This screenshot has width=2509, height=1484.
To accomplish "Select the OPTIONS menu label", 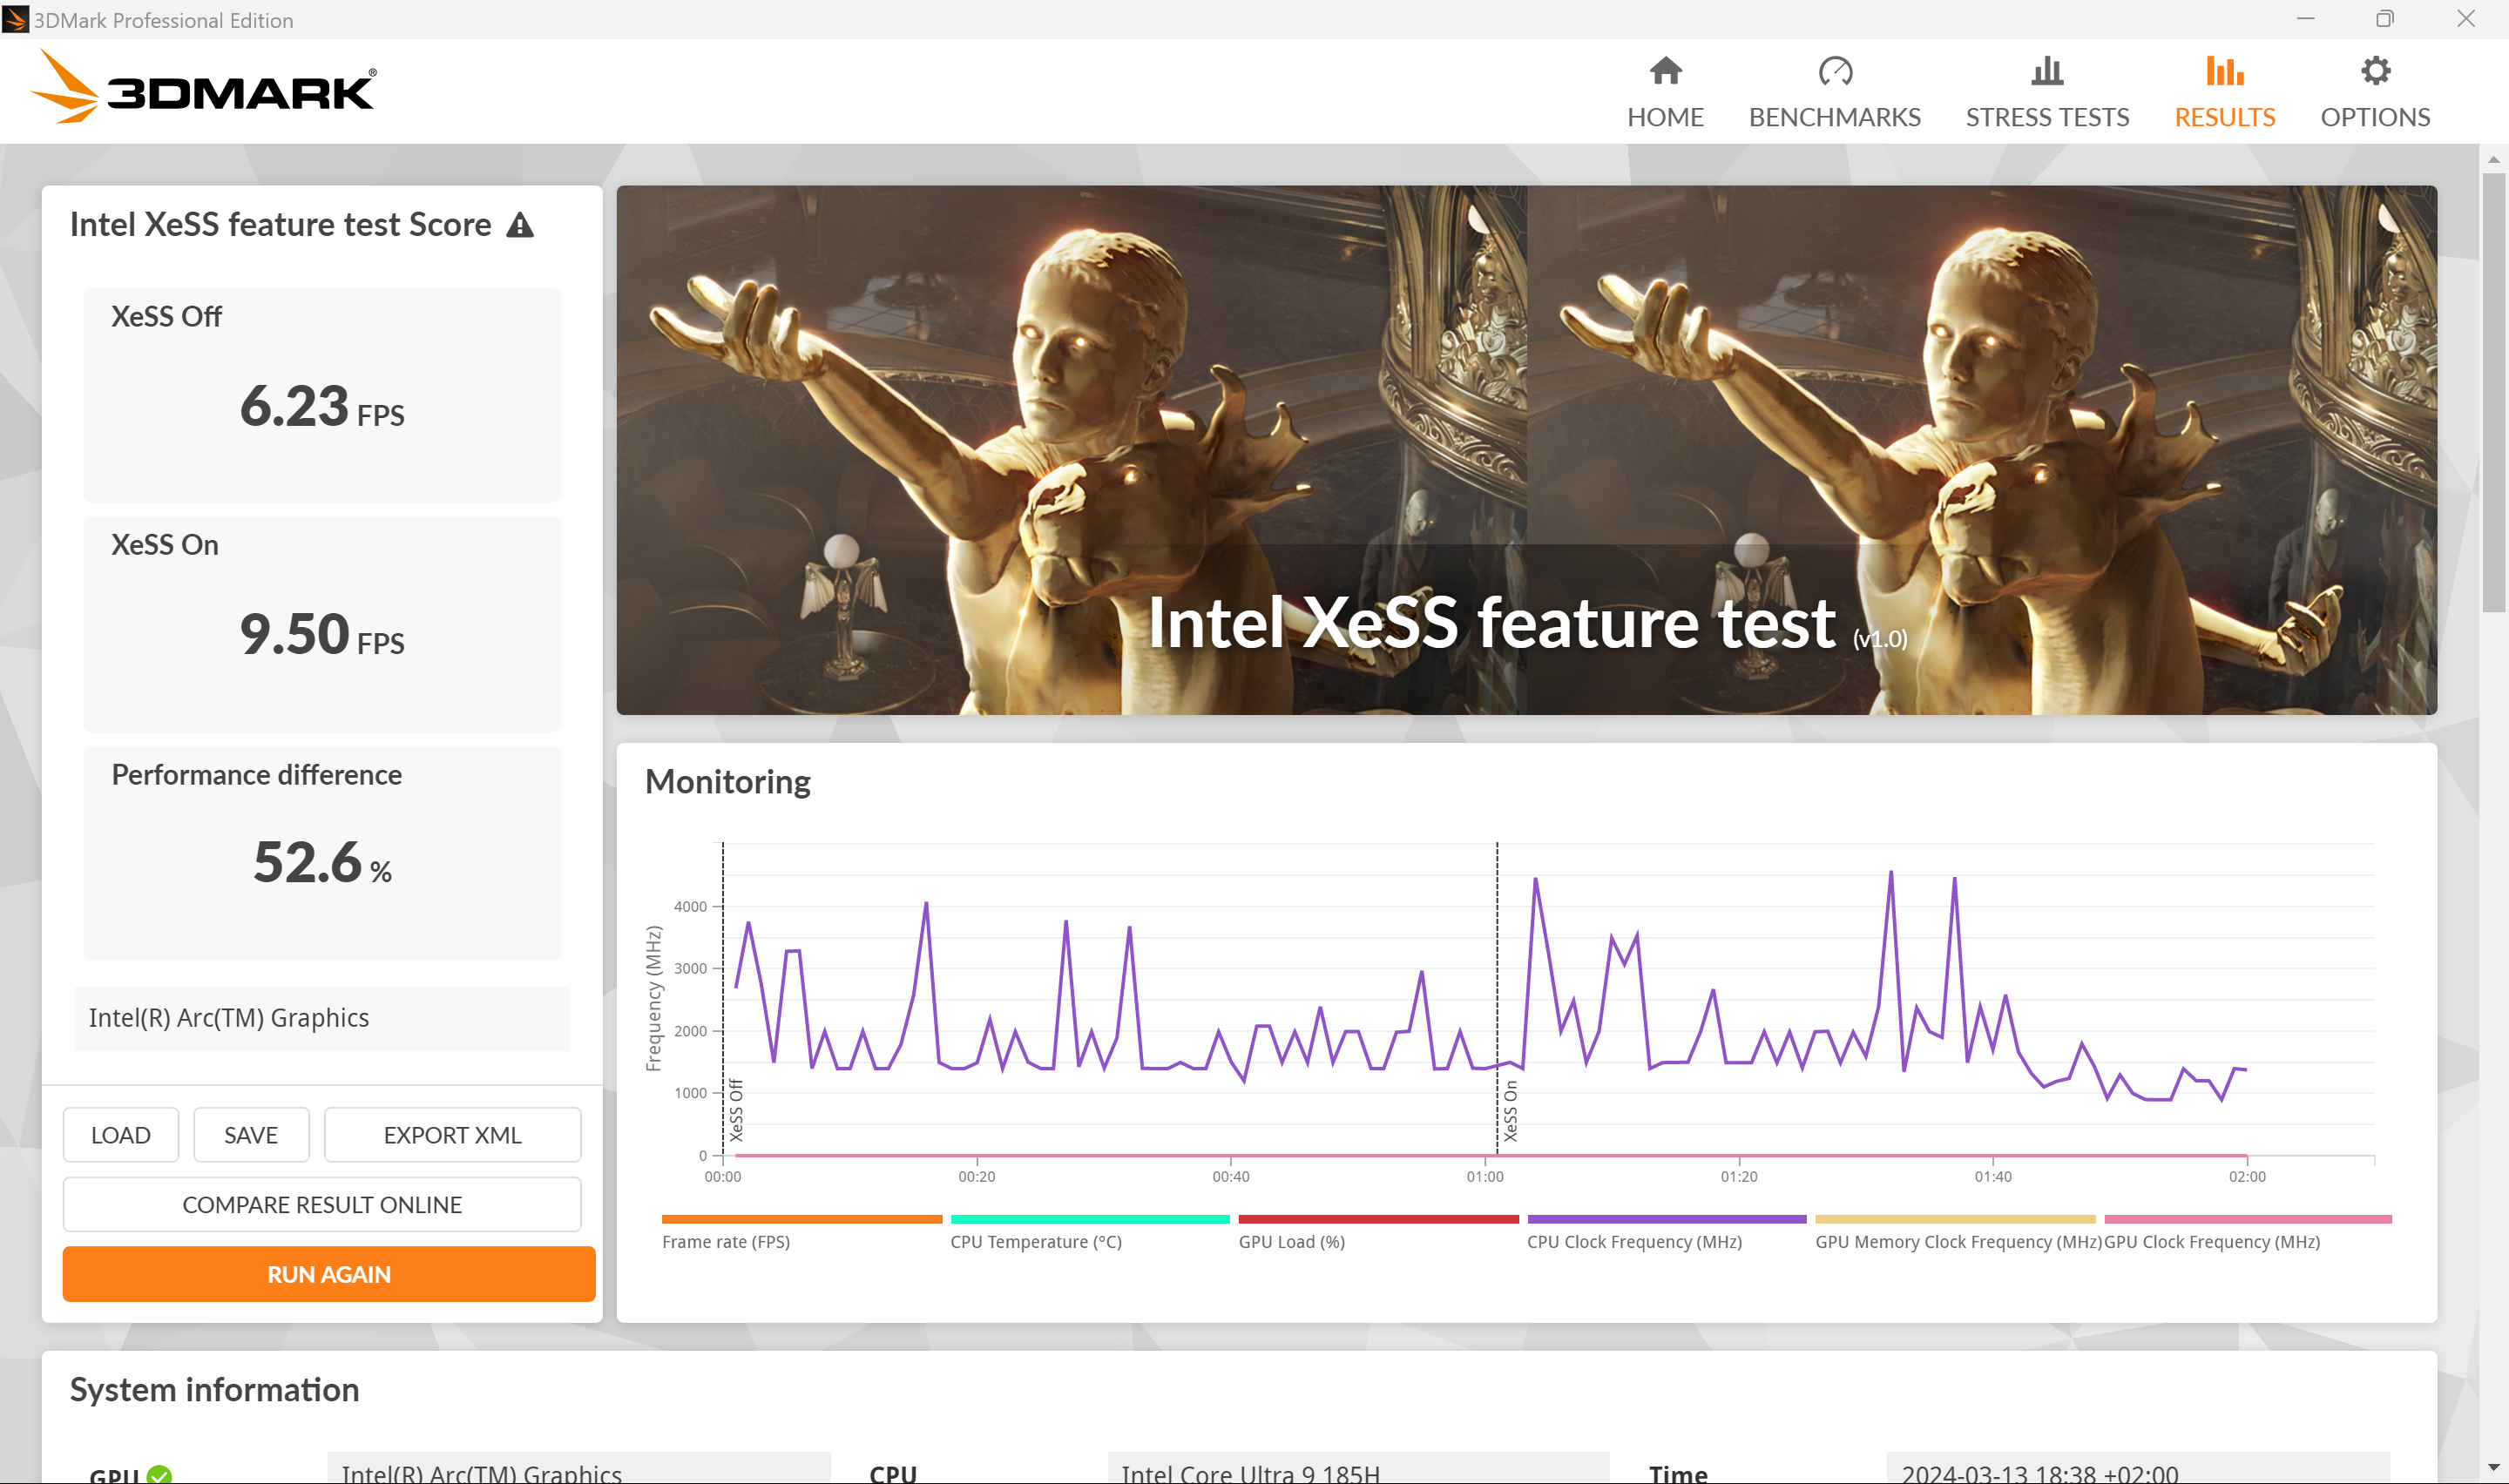I will 2375,117.
